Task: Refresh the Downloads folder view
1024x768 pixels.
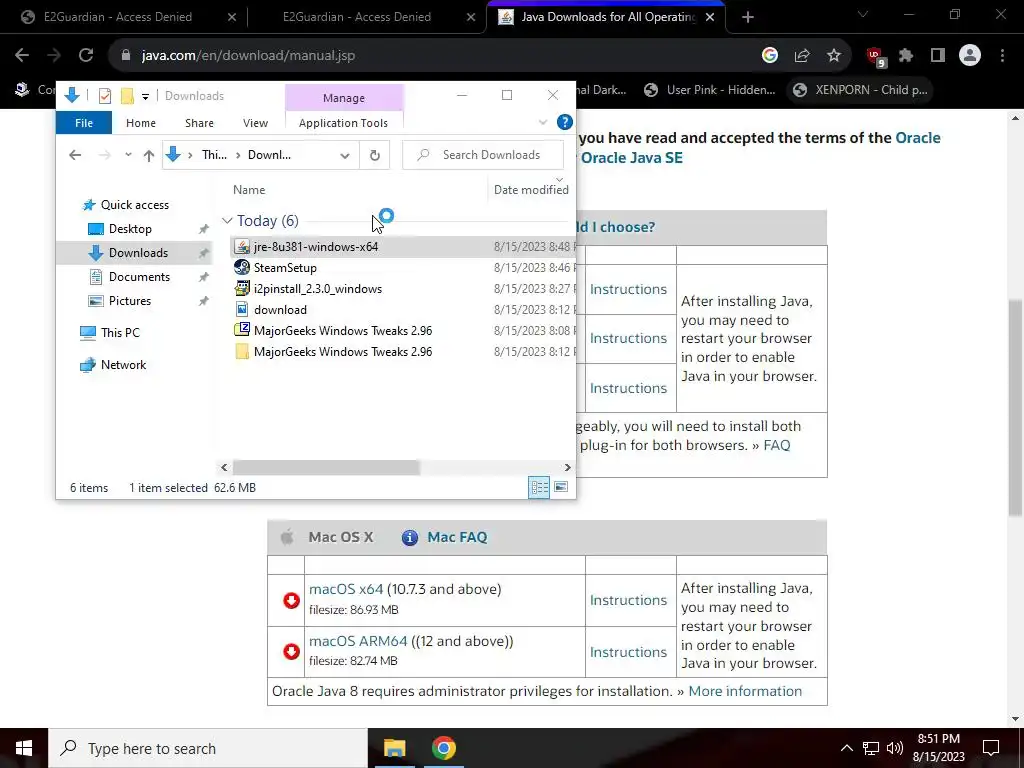Action: tap(374, 155)
